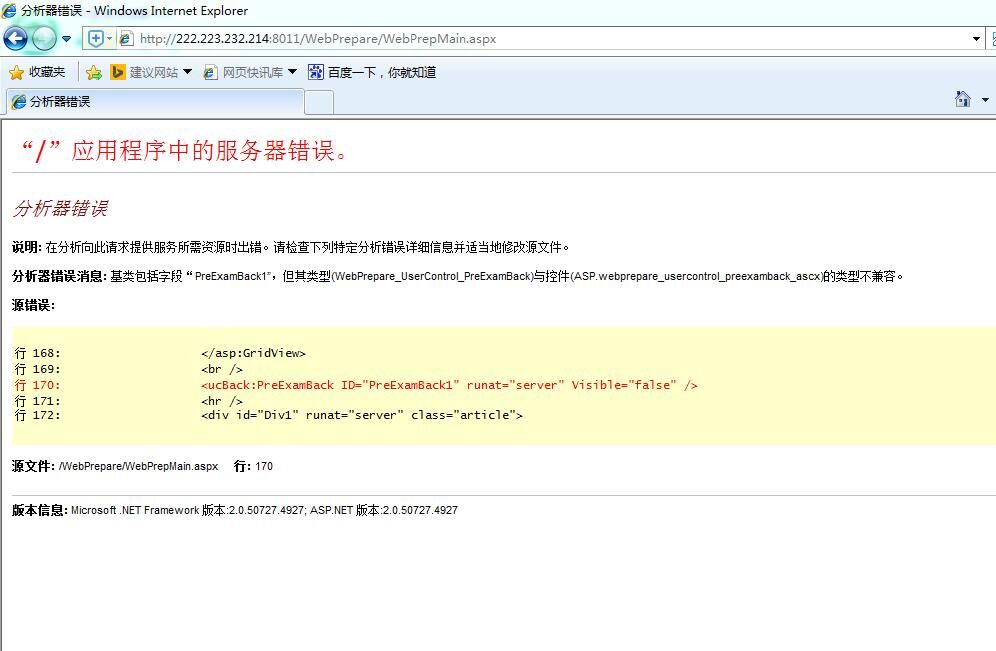Open the 百度一下，你就知道 favorite link
Image resolution: width=996 pixels, height=651 pixels.
coord(382,72)
